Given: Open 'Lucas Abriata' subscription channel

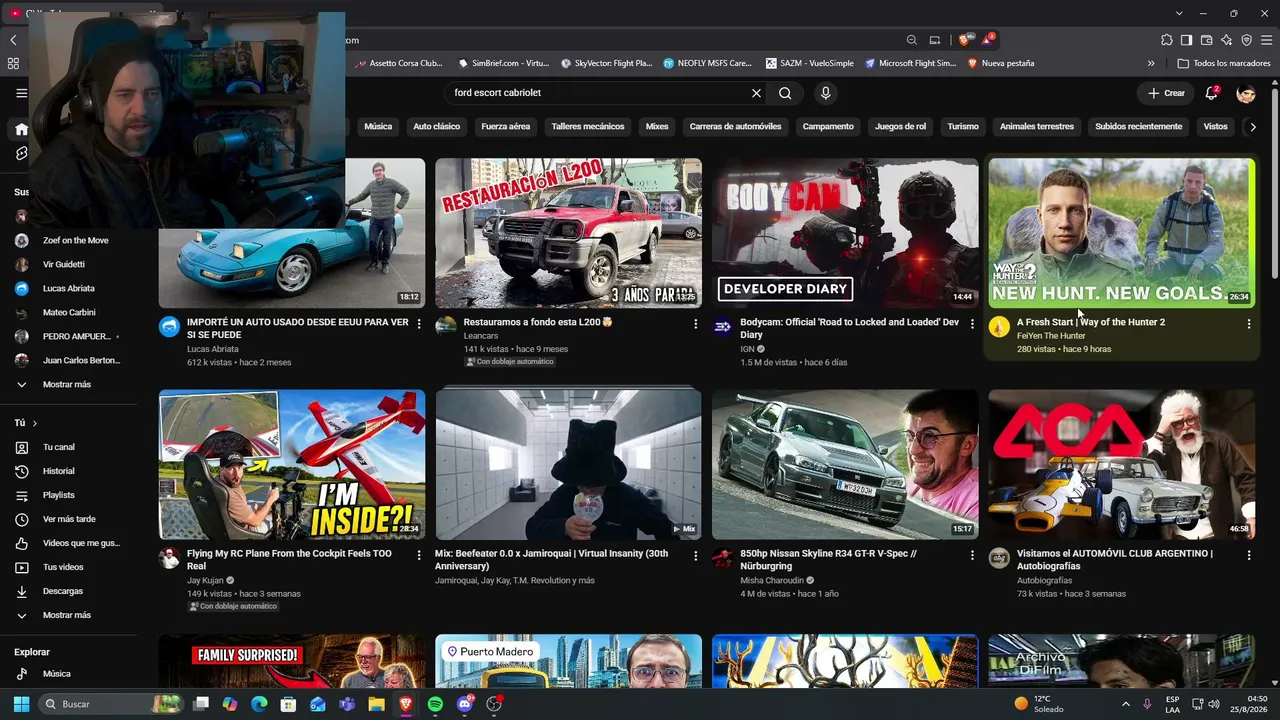Looking at the screenshot, I should 68,288.
